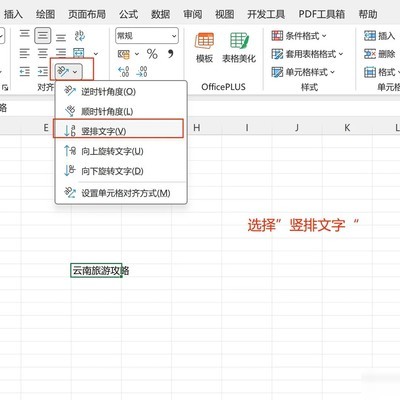Screen dimensions: 400x400
Task: Open 设置单元格对齐方式(M) option
Action: click(x=121, y=193)
